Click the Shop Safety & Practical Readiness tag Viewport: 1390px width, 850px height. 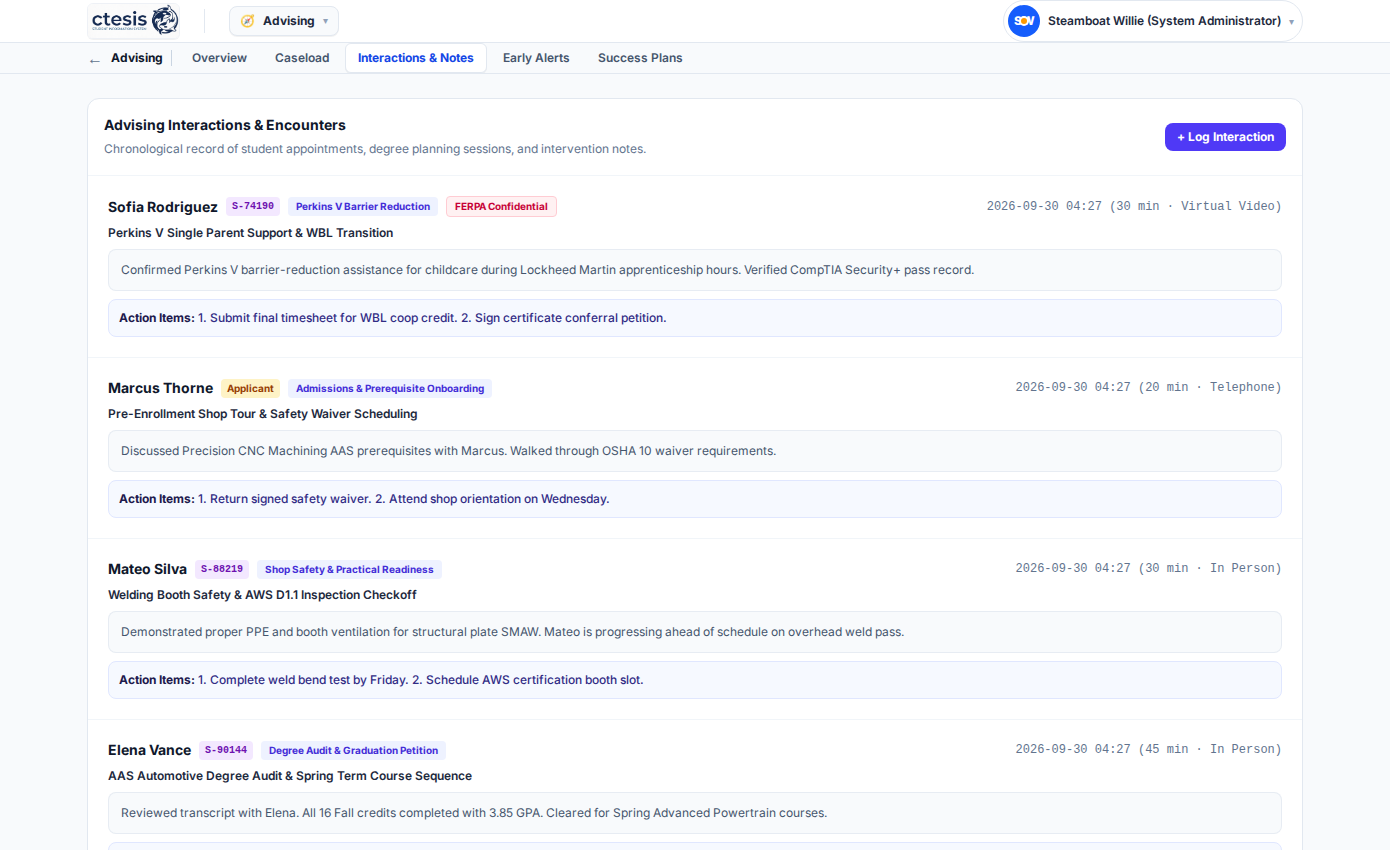349,569
